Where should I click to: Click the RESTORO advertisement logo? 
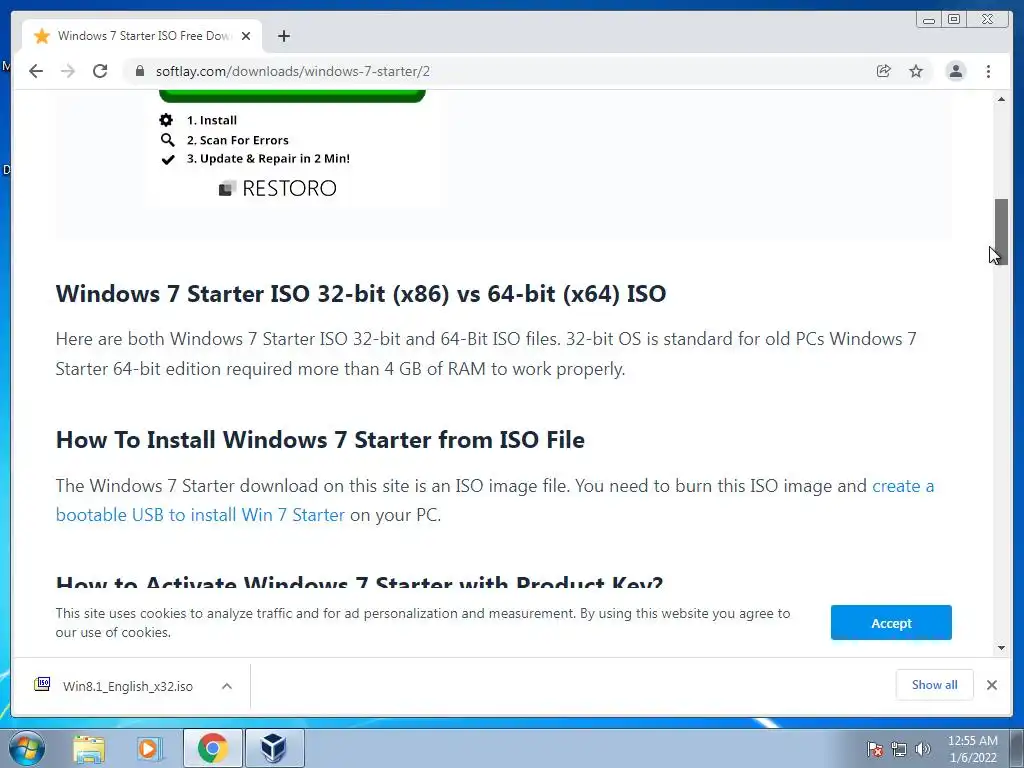click(x=278, y=188)
